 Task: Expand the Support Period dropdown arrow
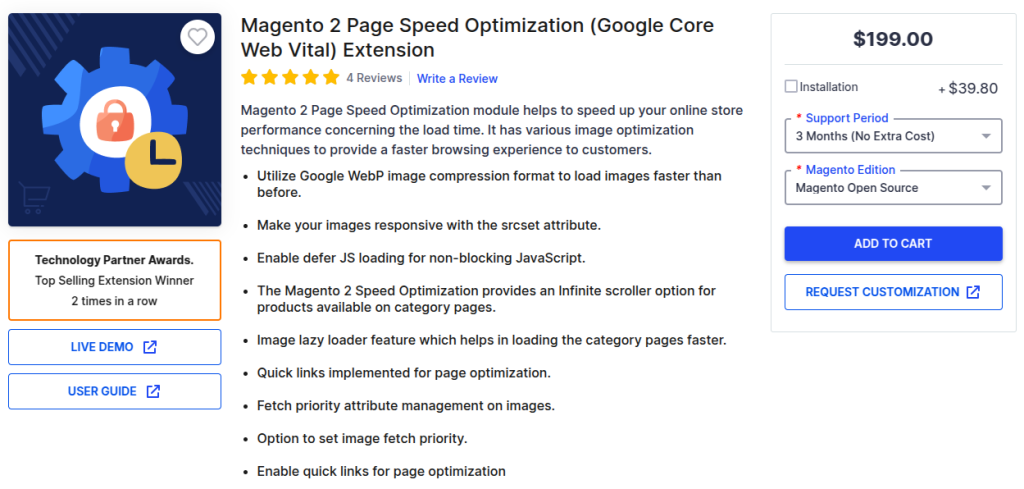[x=986, y=136]
